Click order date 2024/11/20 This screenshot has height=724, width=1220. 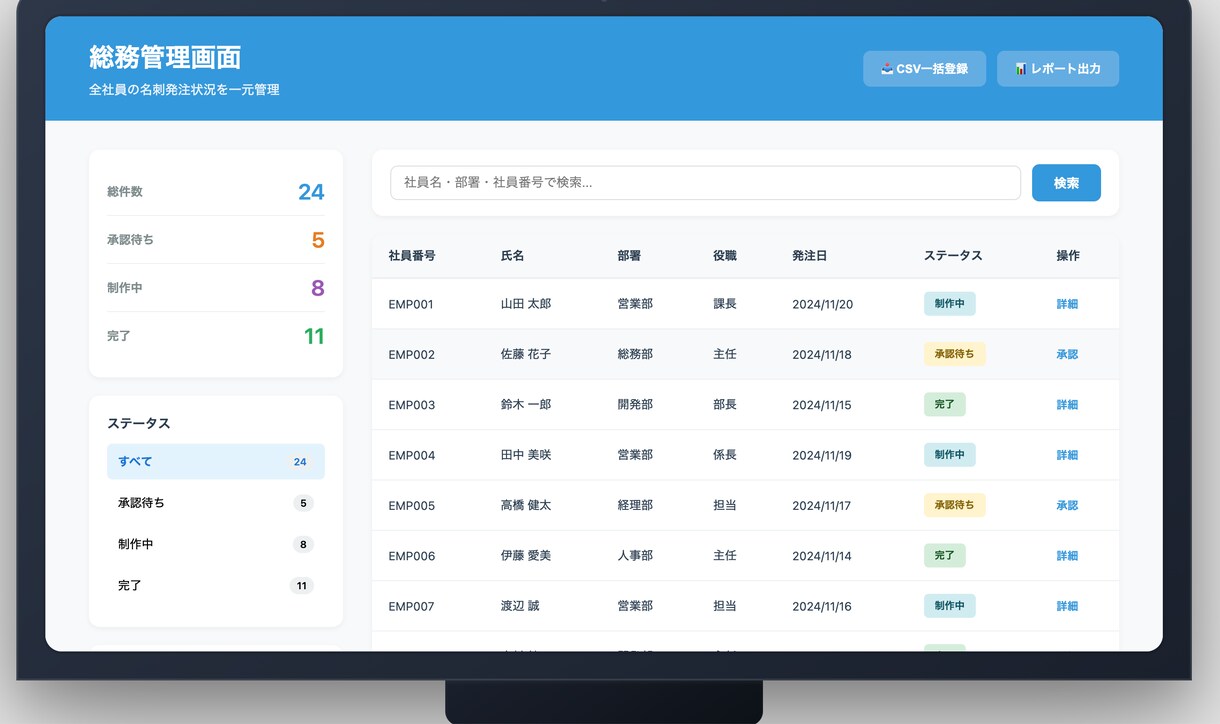coord(823,305)
